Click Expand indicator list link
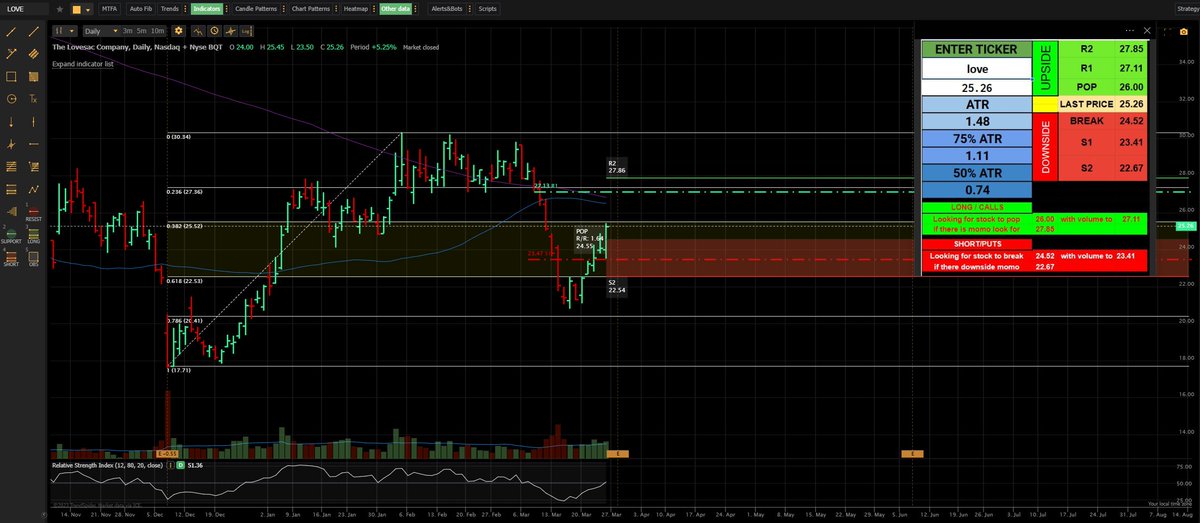 (x=83, y=64)
